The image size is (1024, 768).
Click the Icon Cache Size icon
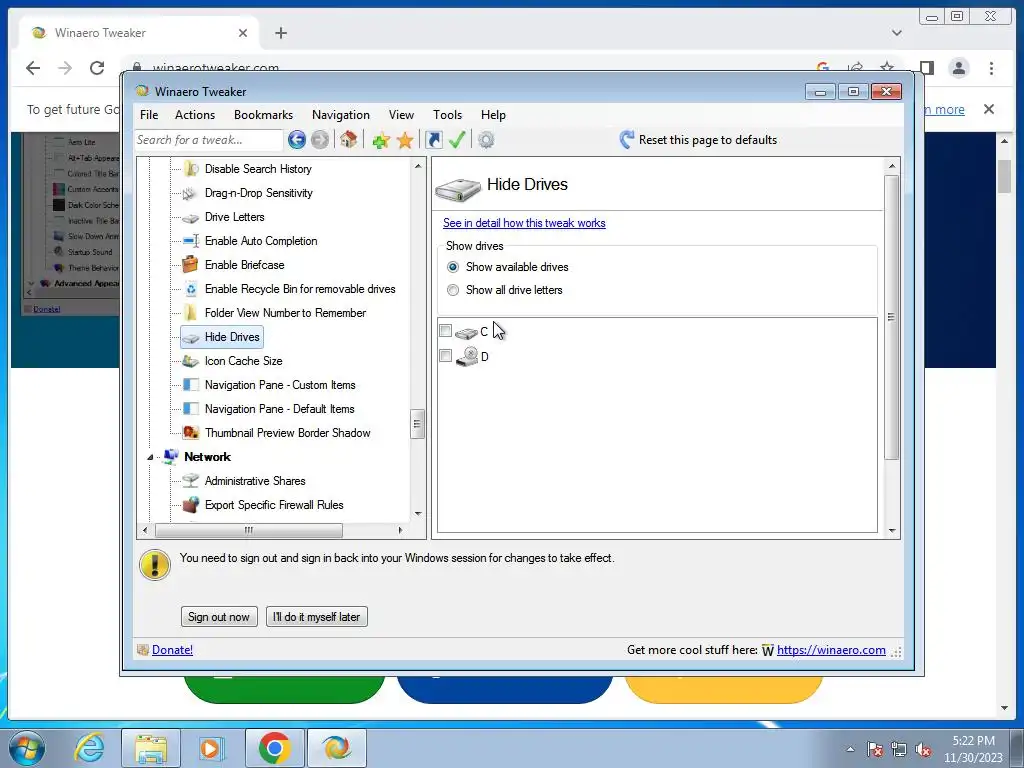[190, 361]
